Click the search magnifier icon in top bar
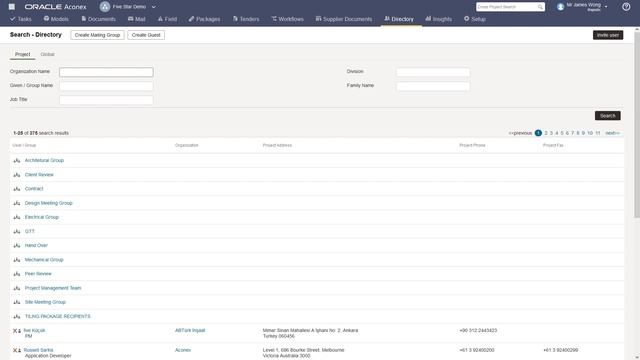 coord(540,7)
